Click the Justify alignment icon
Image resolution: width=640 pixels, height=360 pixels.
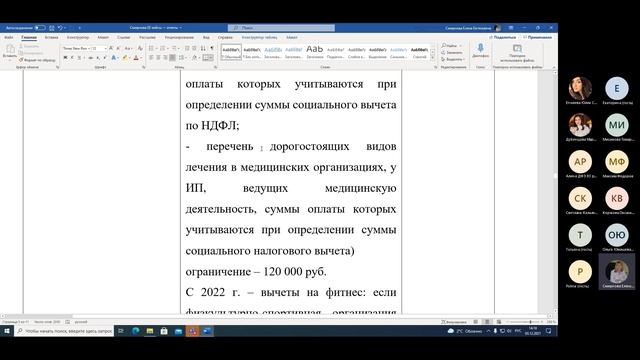(x=172, y=58)
